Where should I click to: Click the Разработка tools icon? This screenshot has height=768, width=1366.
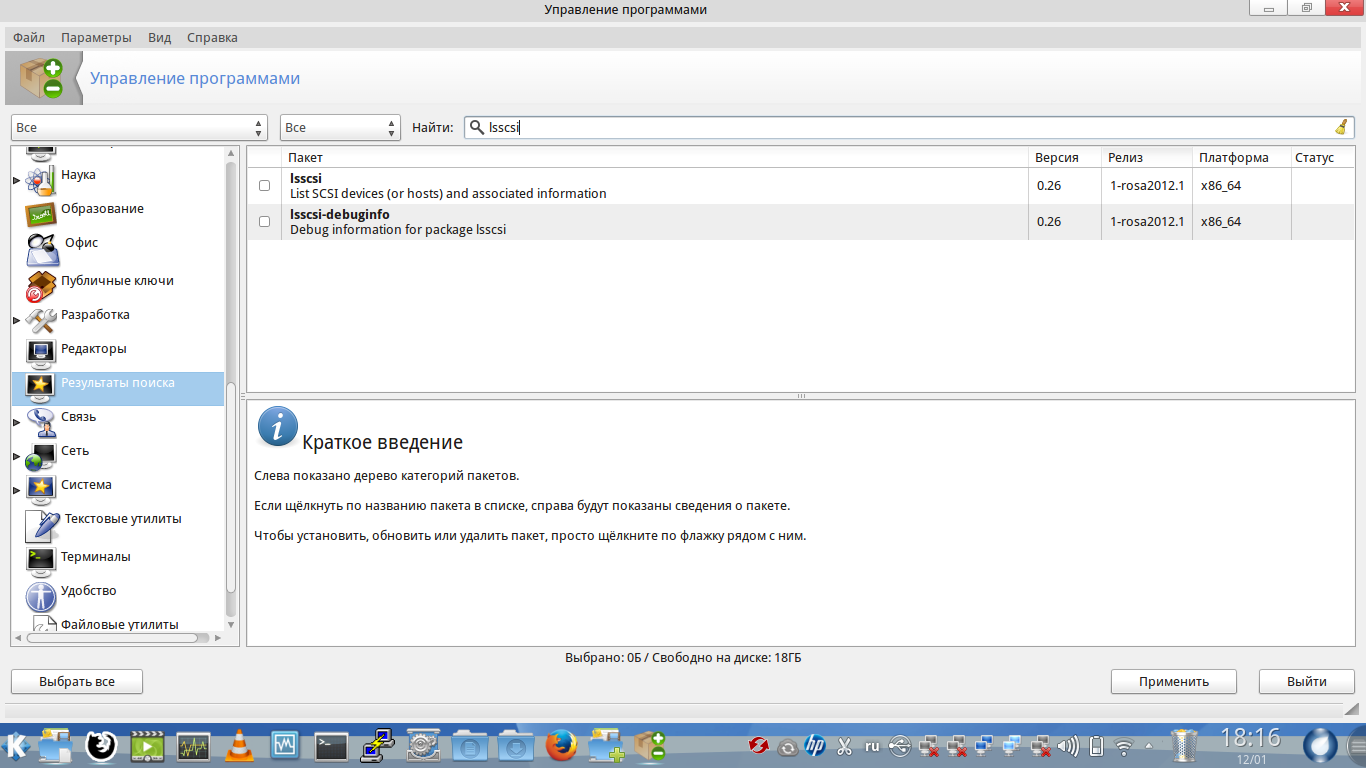pos(40,320)
